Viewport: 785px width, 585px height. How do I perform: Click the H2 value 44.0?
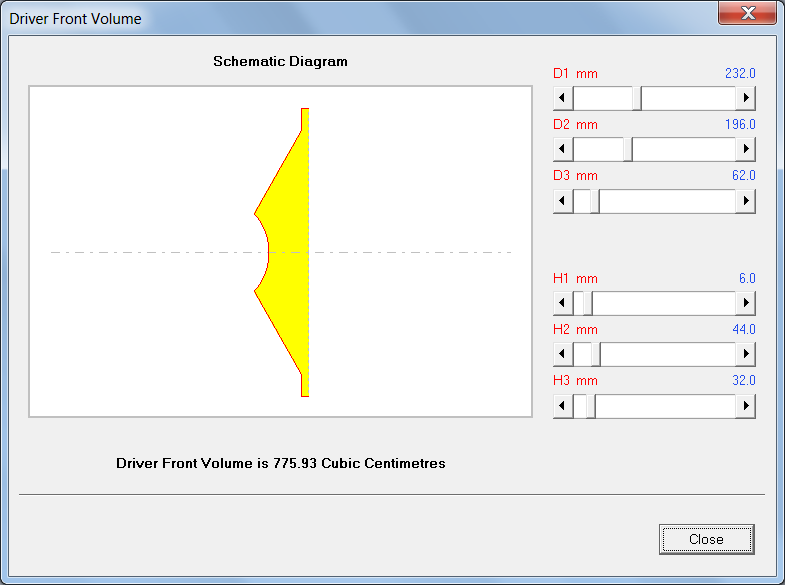coord(743,330)
